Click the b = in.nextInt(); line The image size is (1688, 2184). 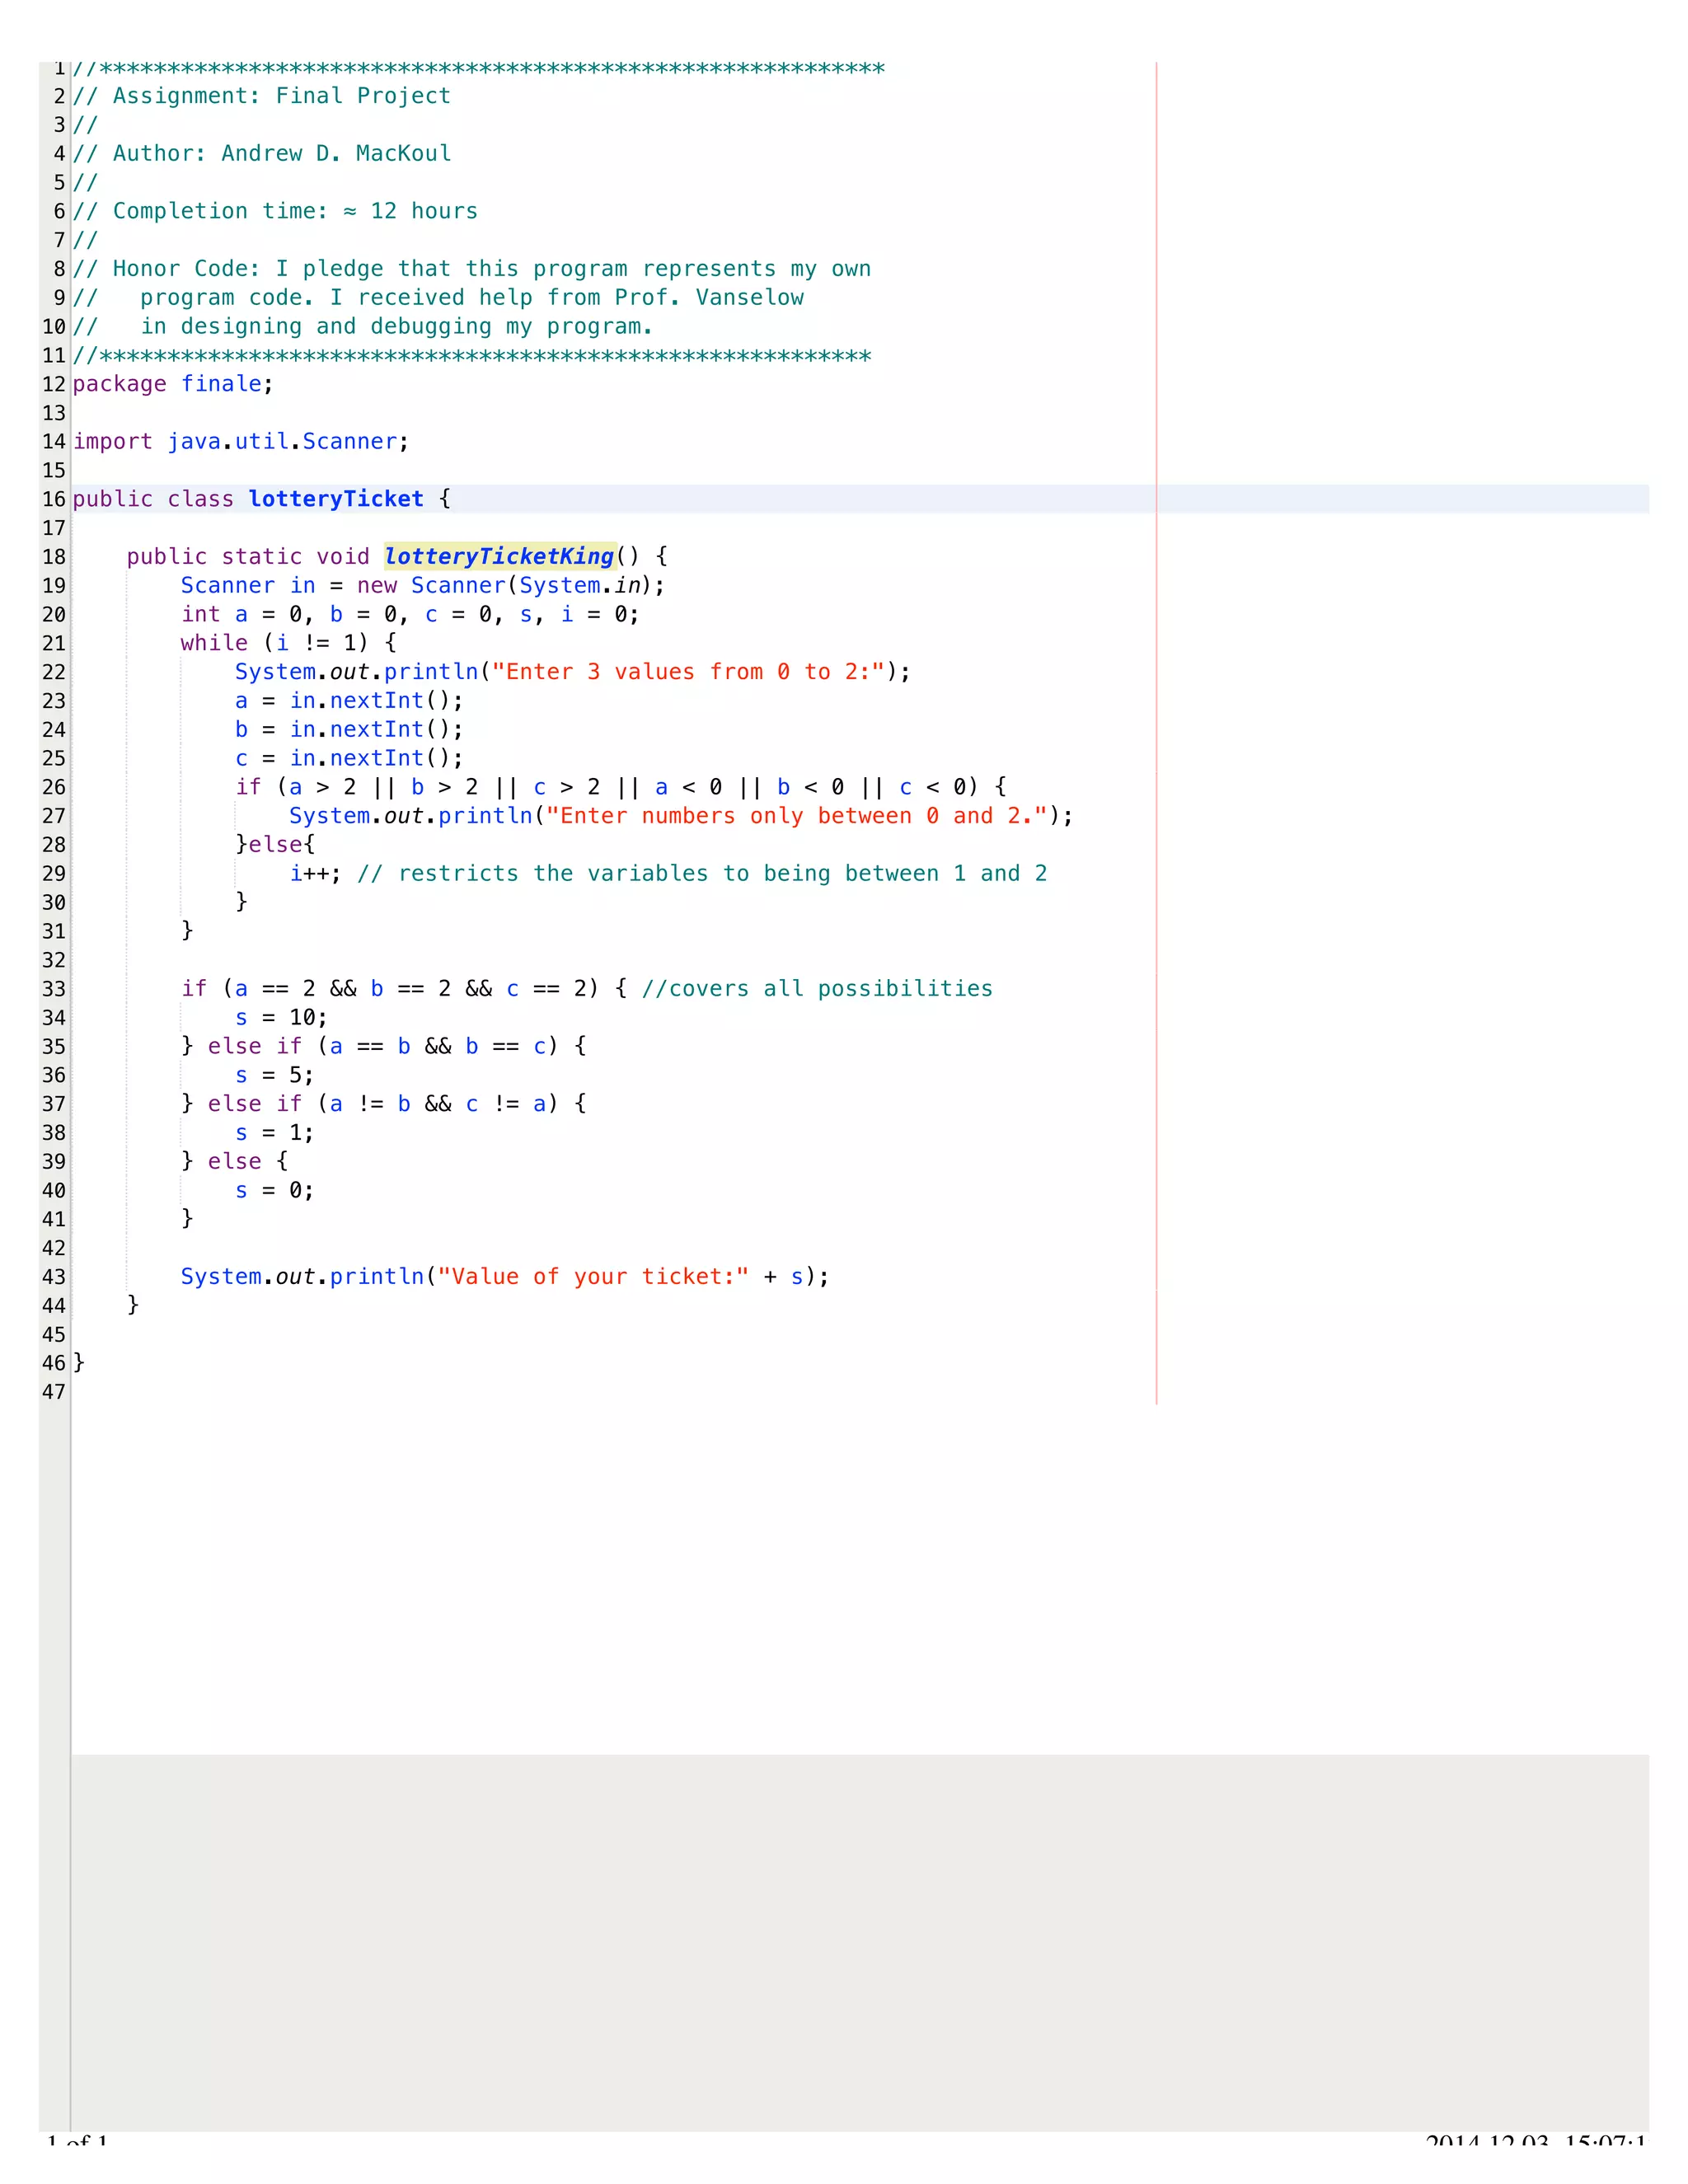[349, 729]
